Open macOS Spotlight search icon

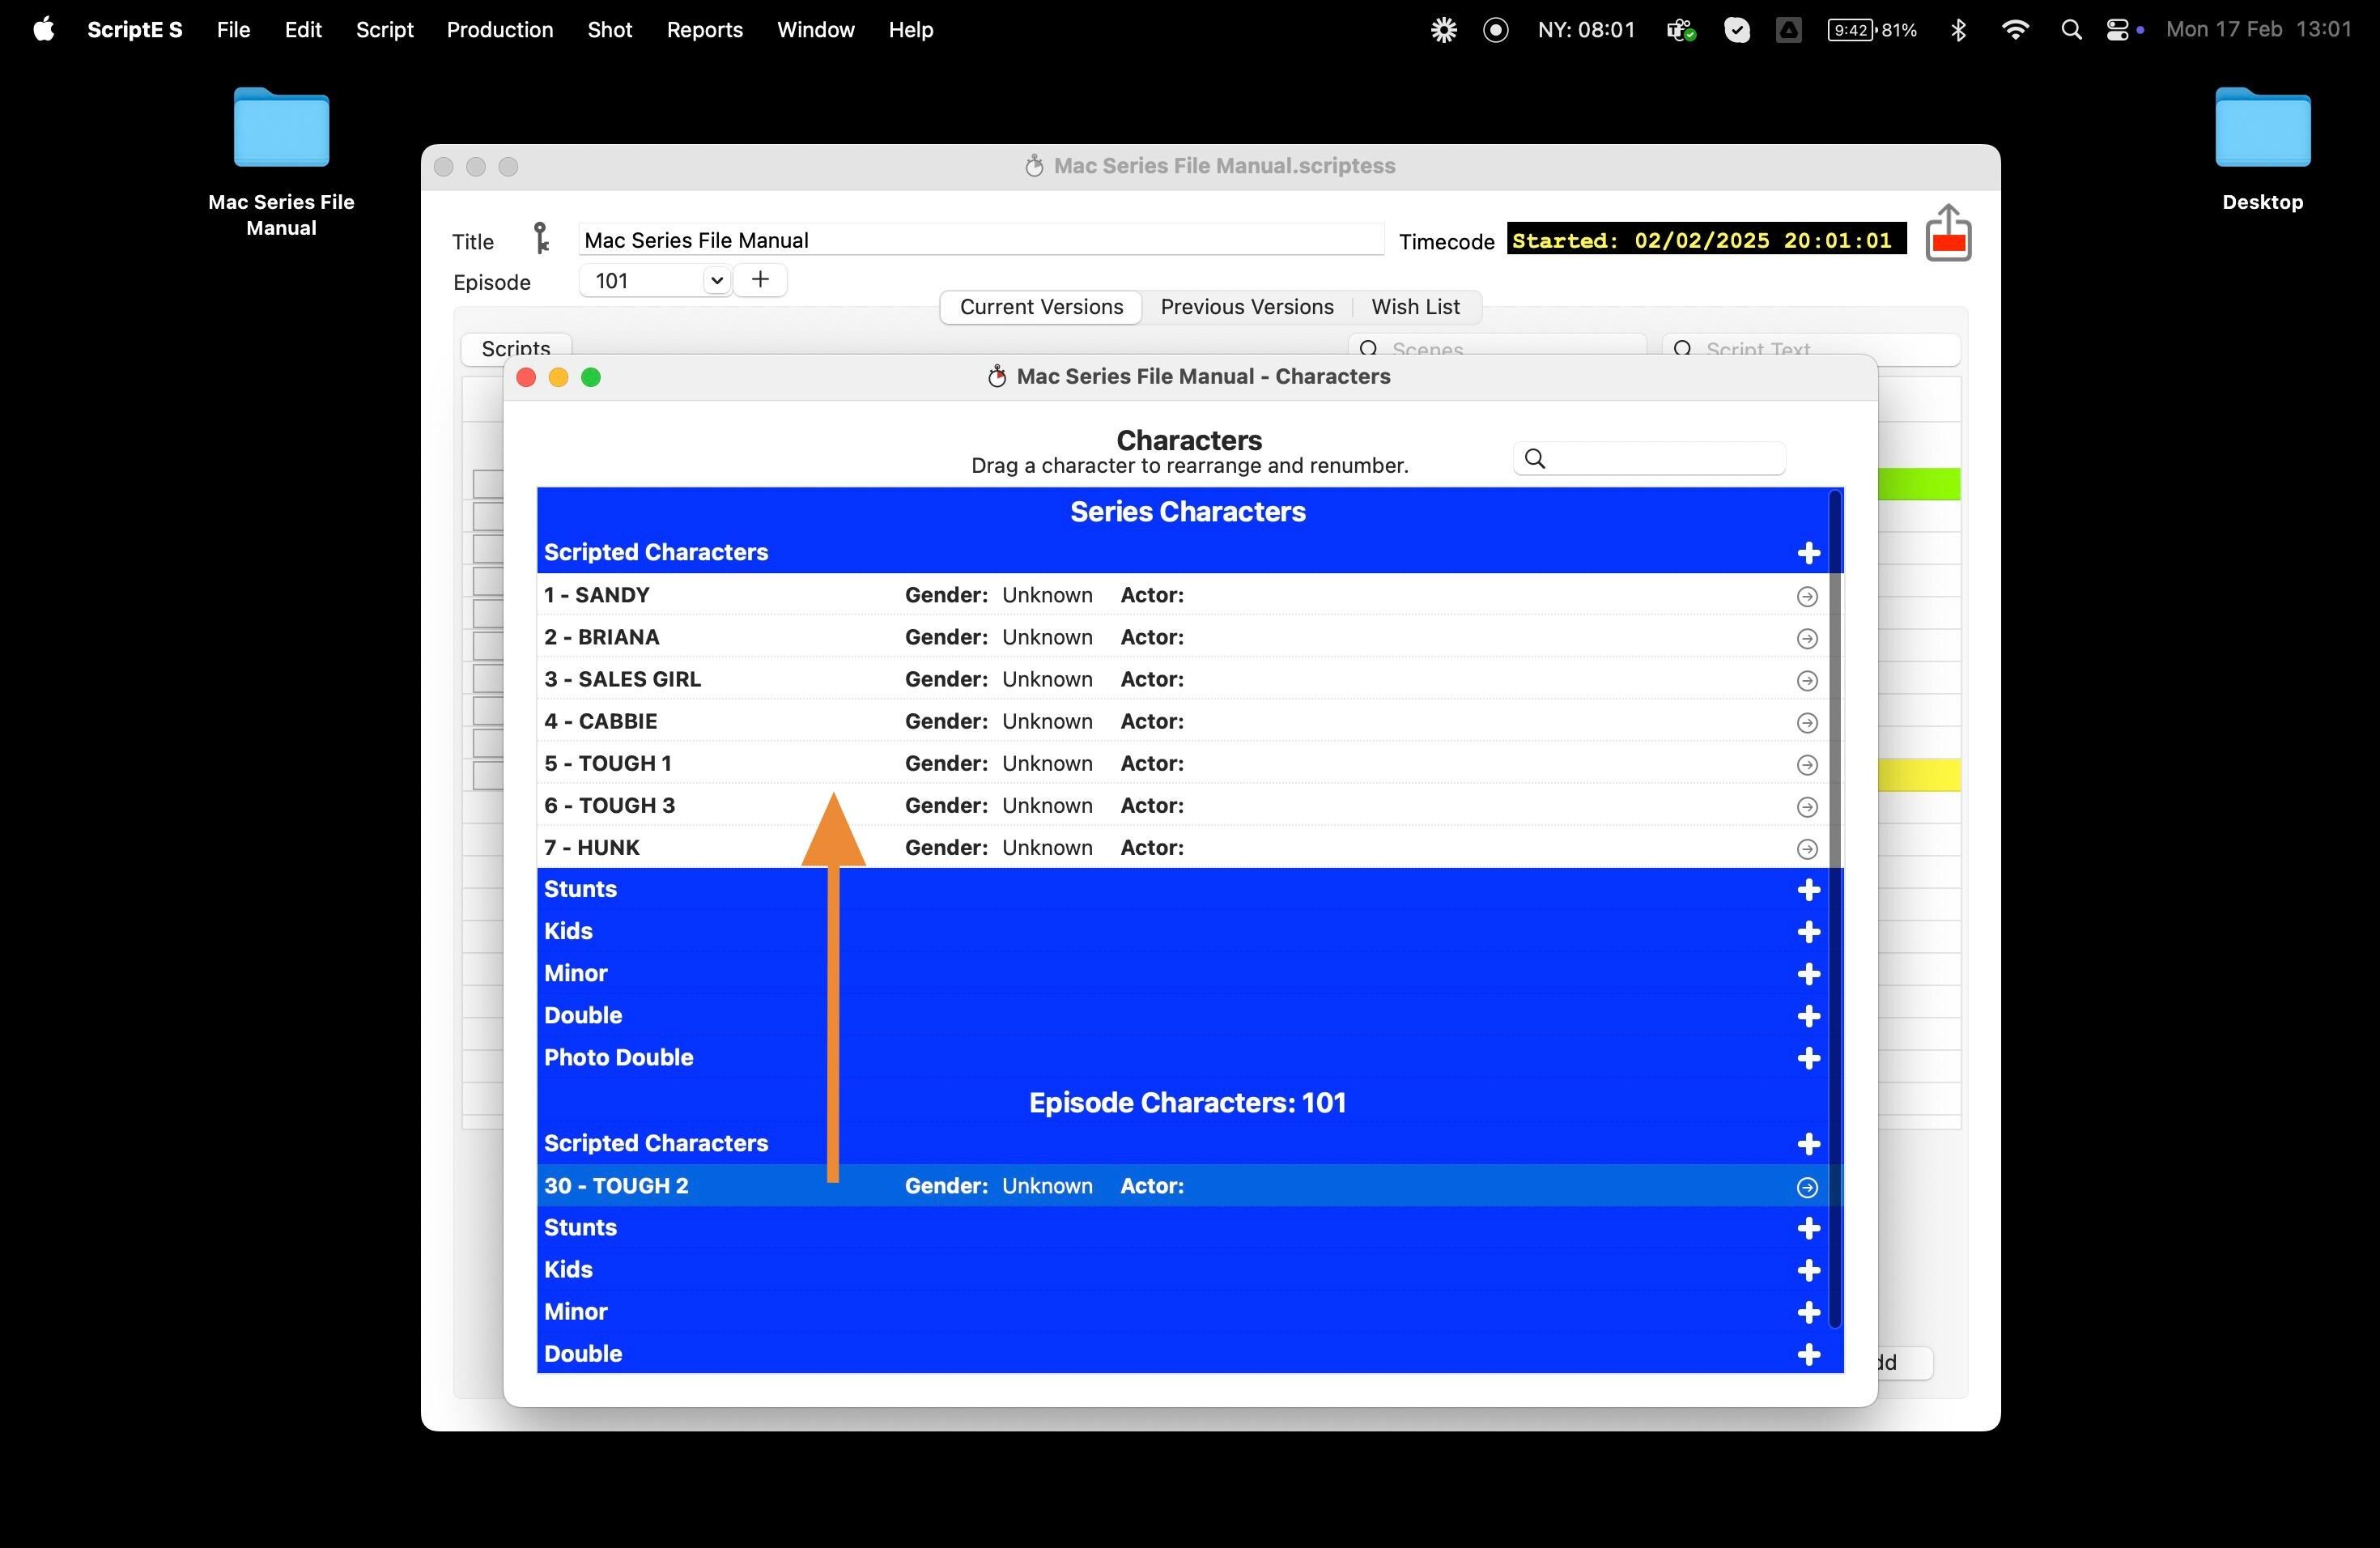2071,30
